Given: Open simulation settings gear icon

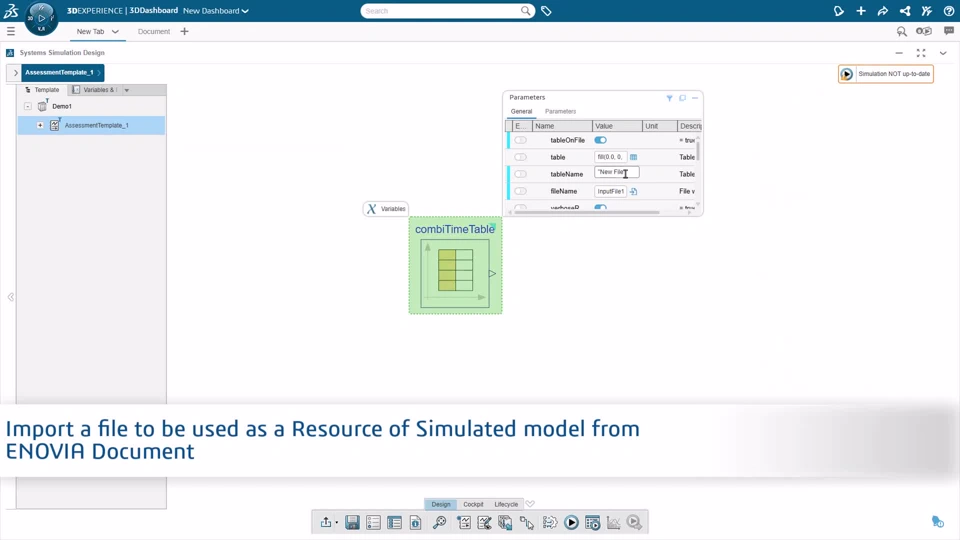Looking at the screenshot, I should point(550,522).
